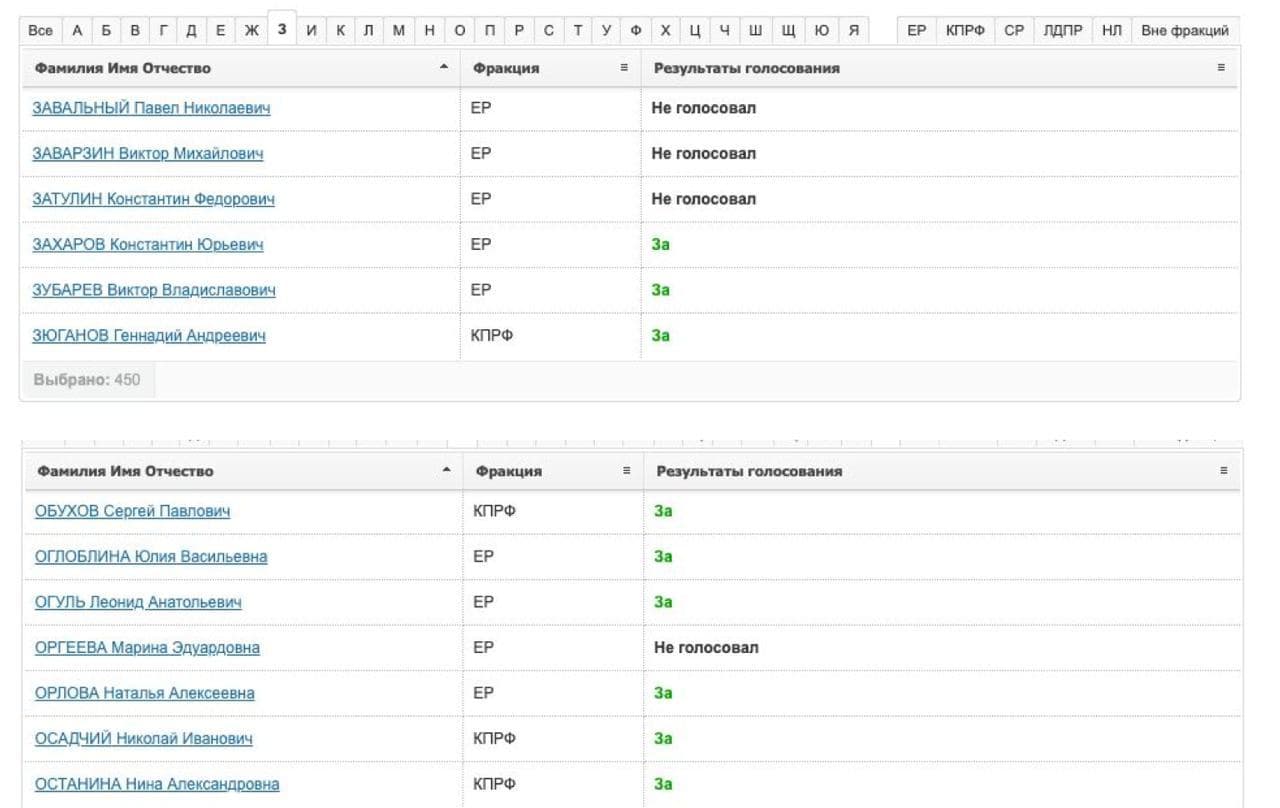
Task: Filter by the Вне фракций tab
Action: point(1185,31)
